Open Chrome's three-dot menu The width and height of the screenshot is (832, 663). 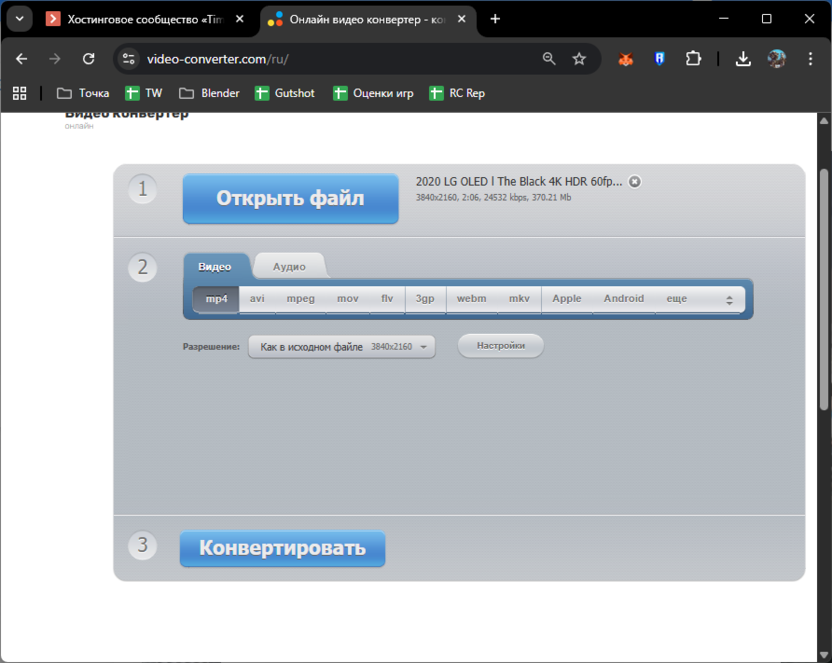[x=811, y=59]
